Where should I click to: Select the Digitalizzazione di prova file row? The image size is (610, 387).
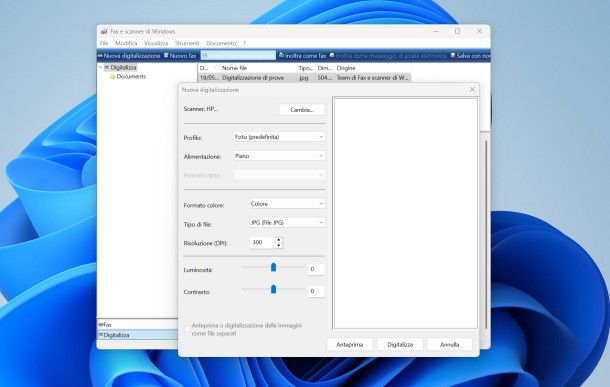pos(305,77)
